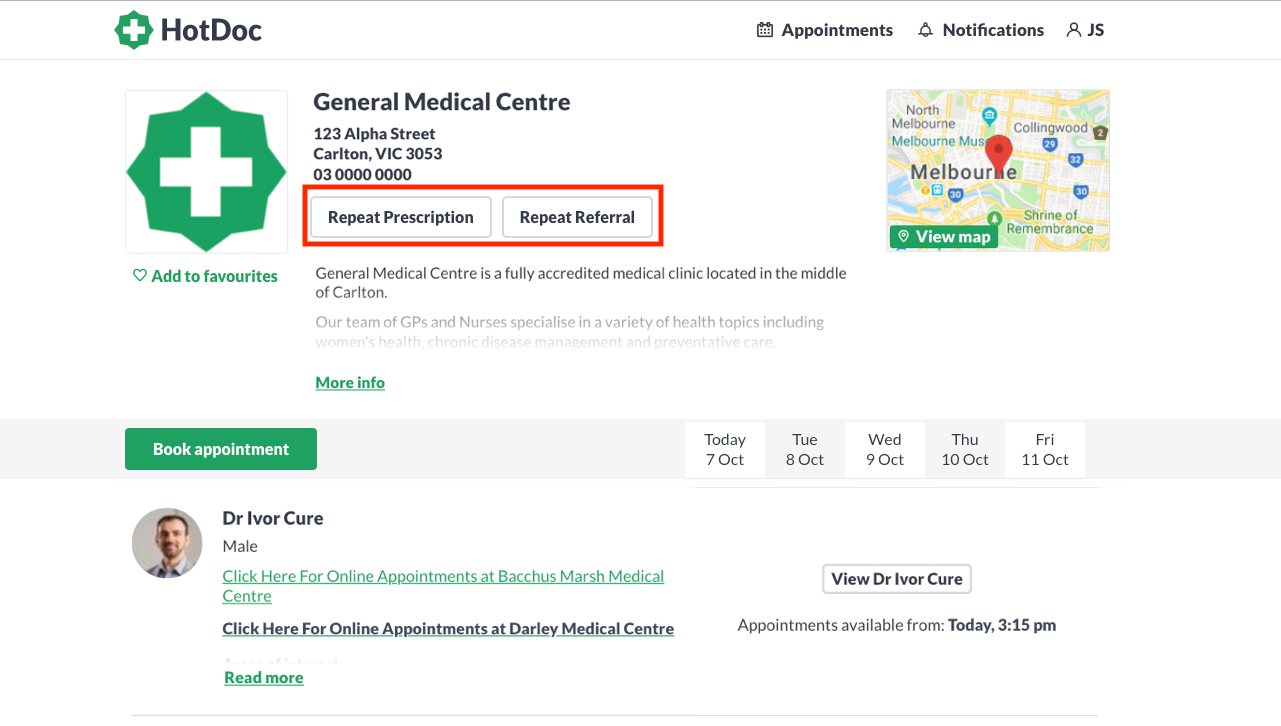Click the calendar icon beside Appointments
This screenshot has width=1281, height=726.
[x=765, y=30]
